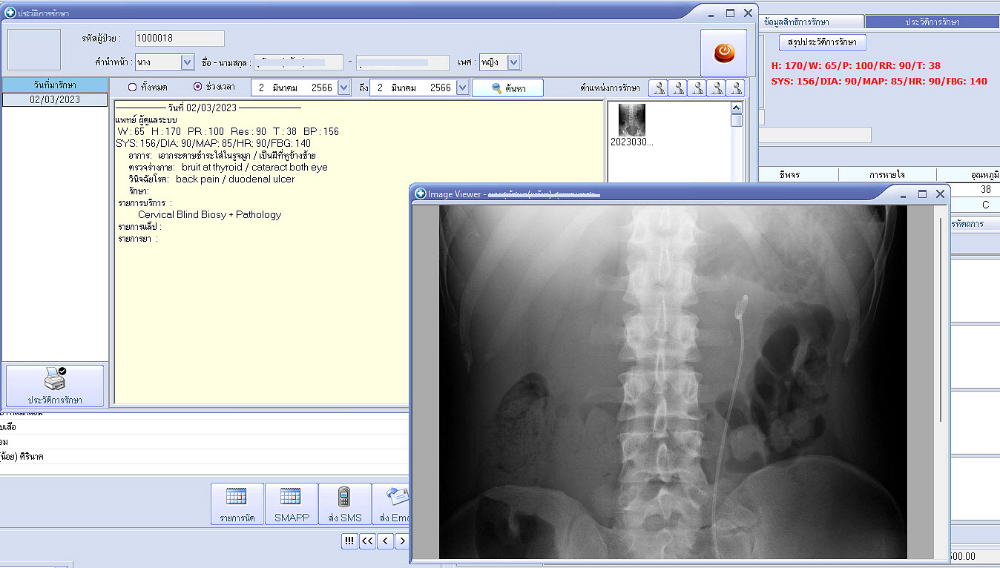The width and height of the screenshot is (1000, 568).
Task: Click the patient first name field
Action: coord(298,62)
